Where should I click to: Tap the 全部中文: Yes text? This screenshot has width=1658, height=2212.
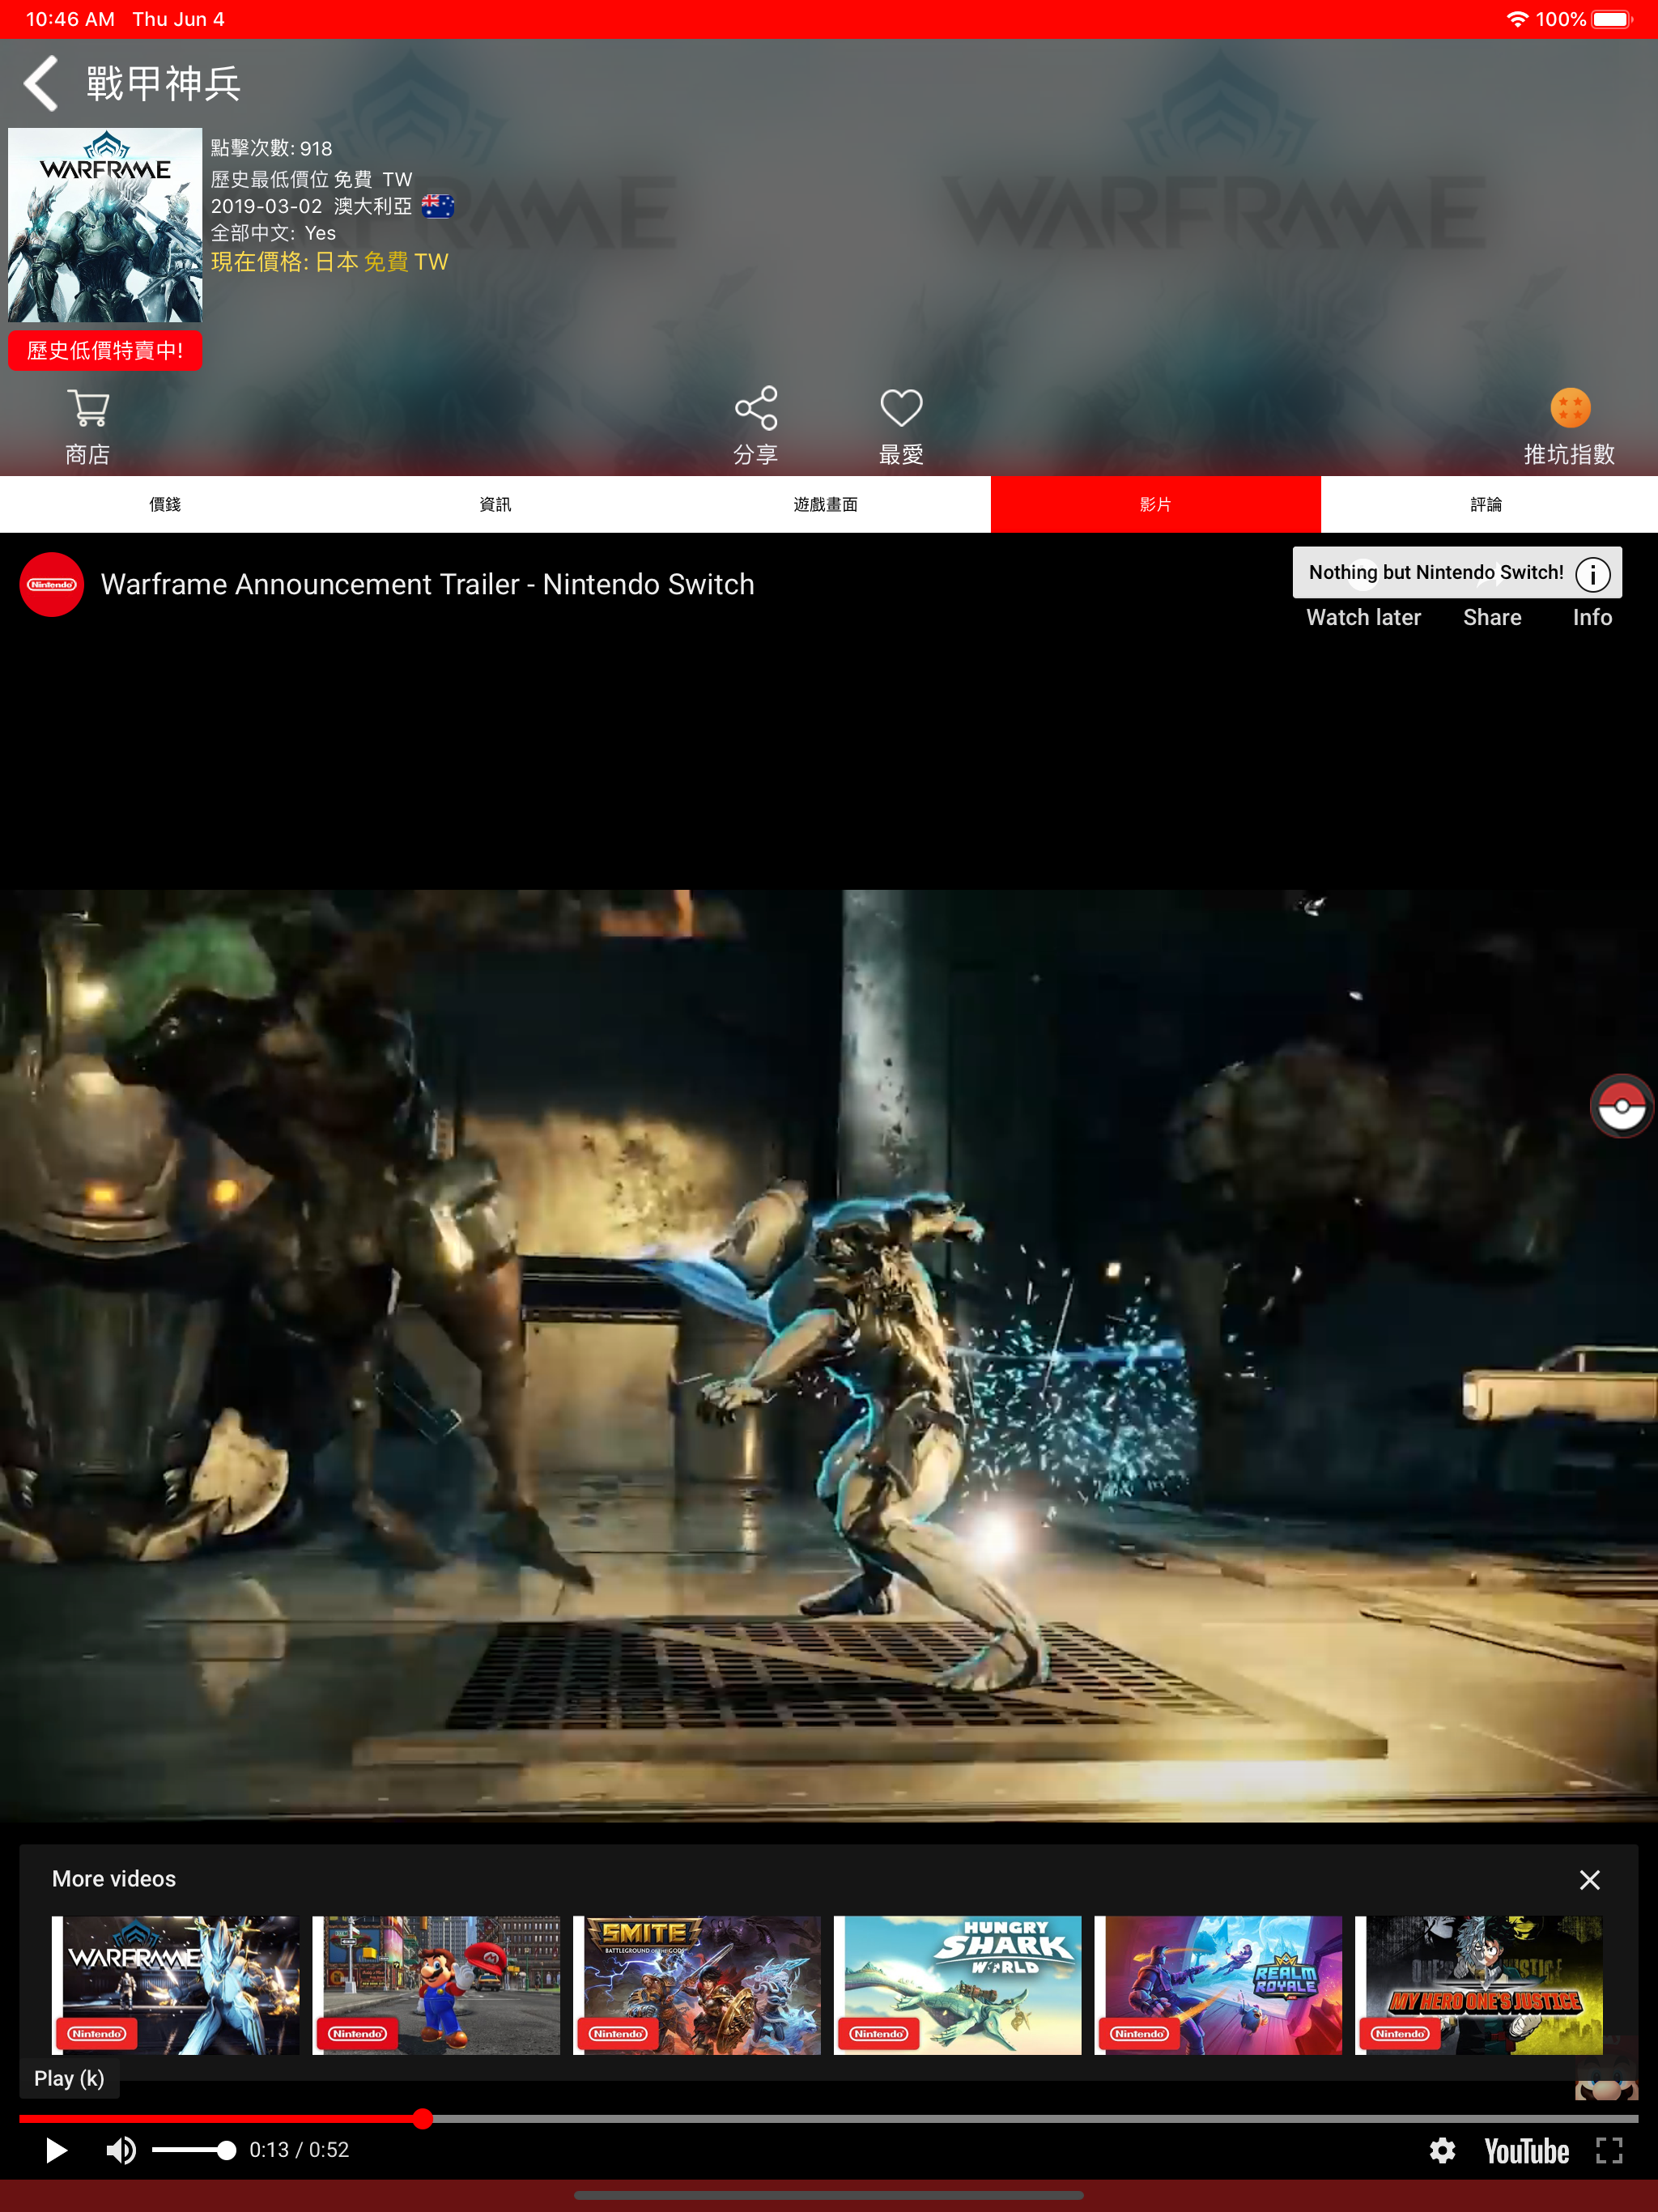point(273,233)
